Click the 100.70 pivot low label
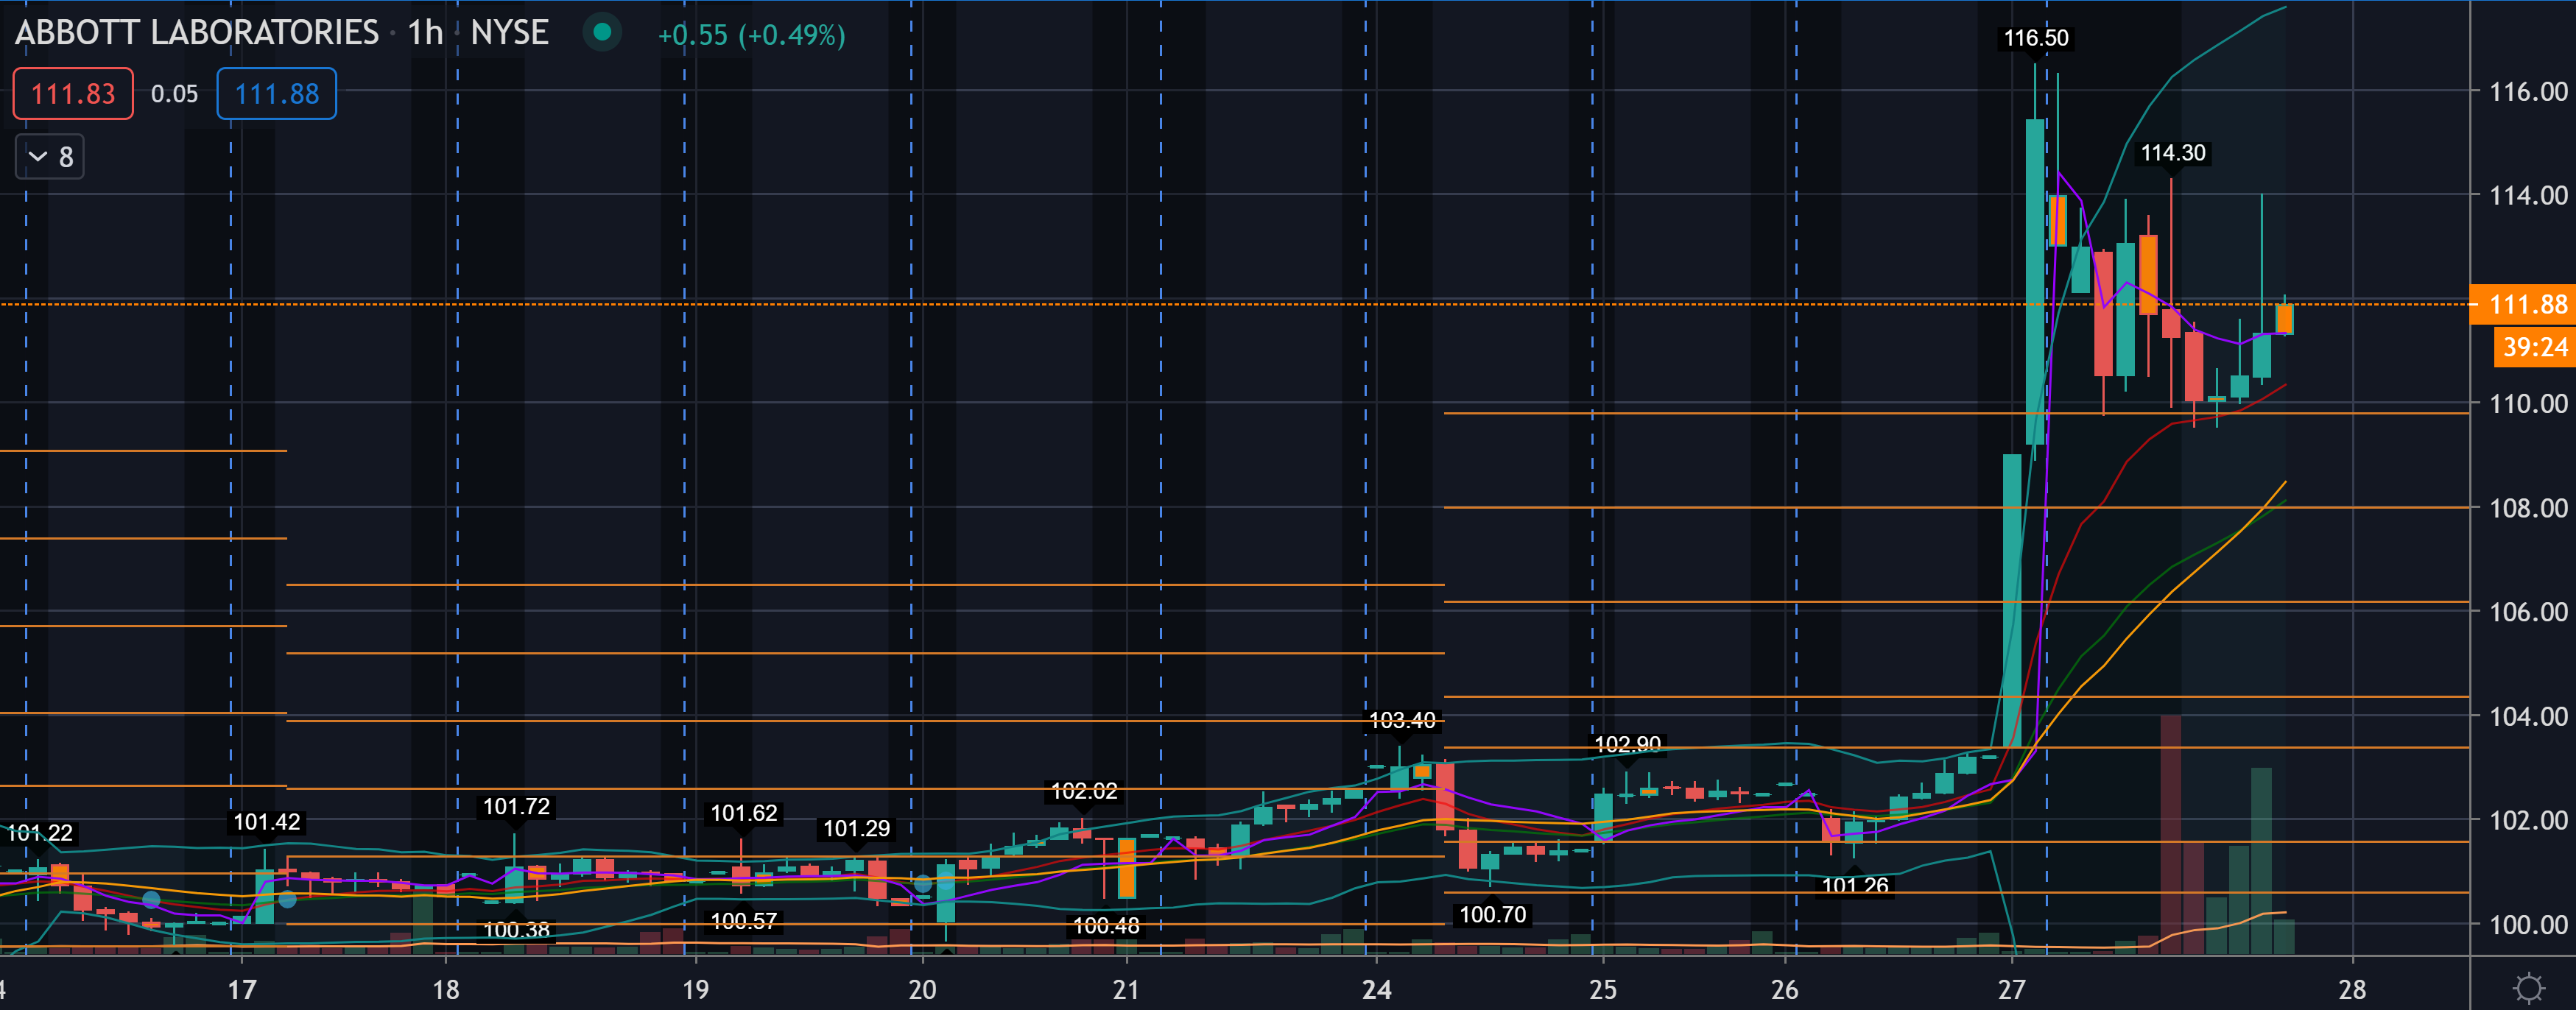2576x1010 pixels. coord(1493,914)
